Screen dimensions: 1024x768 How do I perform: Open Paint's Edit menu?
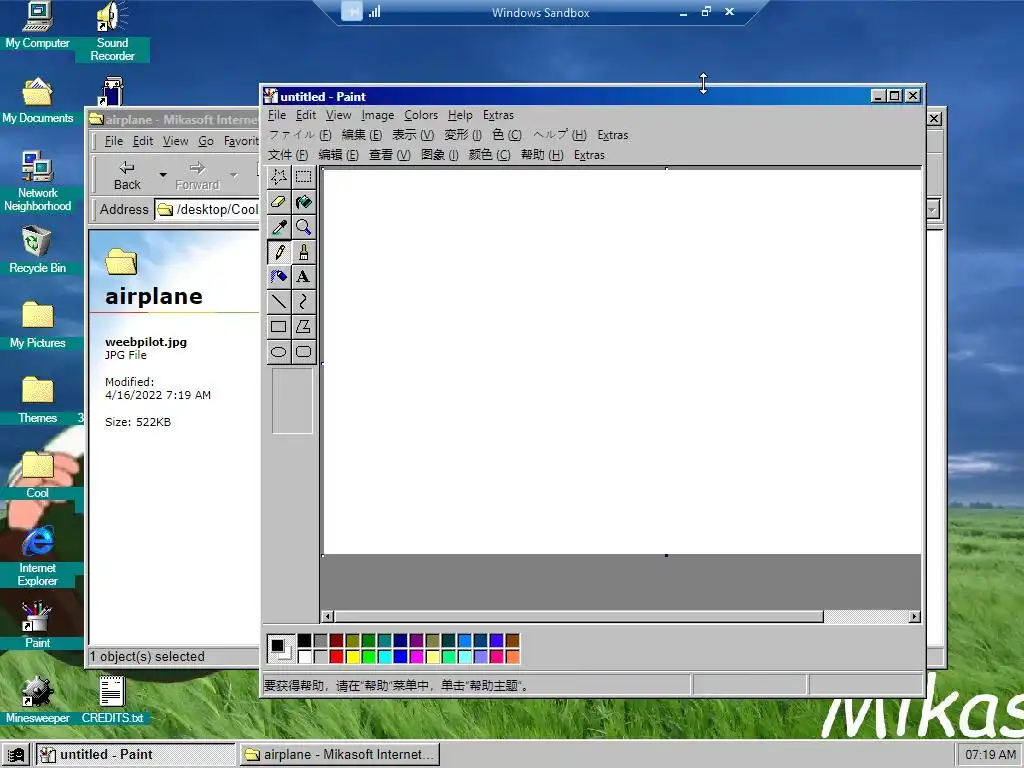(x=306, y=115)
